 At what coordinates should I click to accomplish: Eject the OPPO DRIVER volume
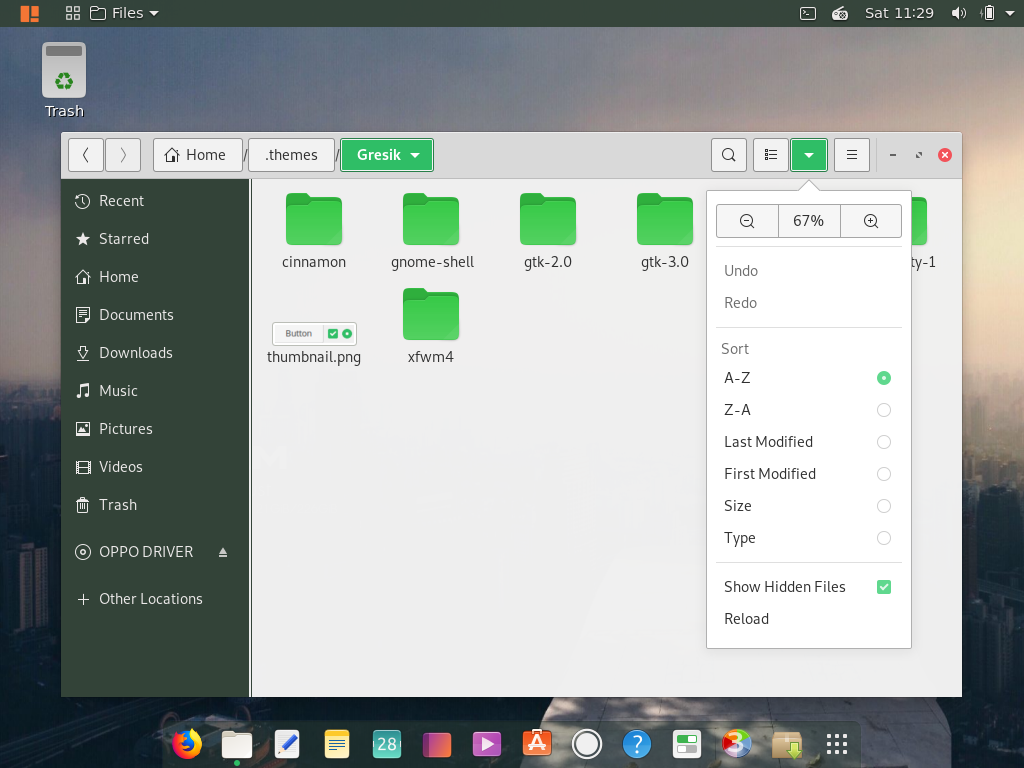[223, 552]
